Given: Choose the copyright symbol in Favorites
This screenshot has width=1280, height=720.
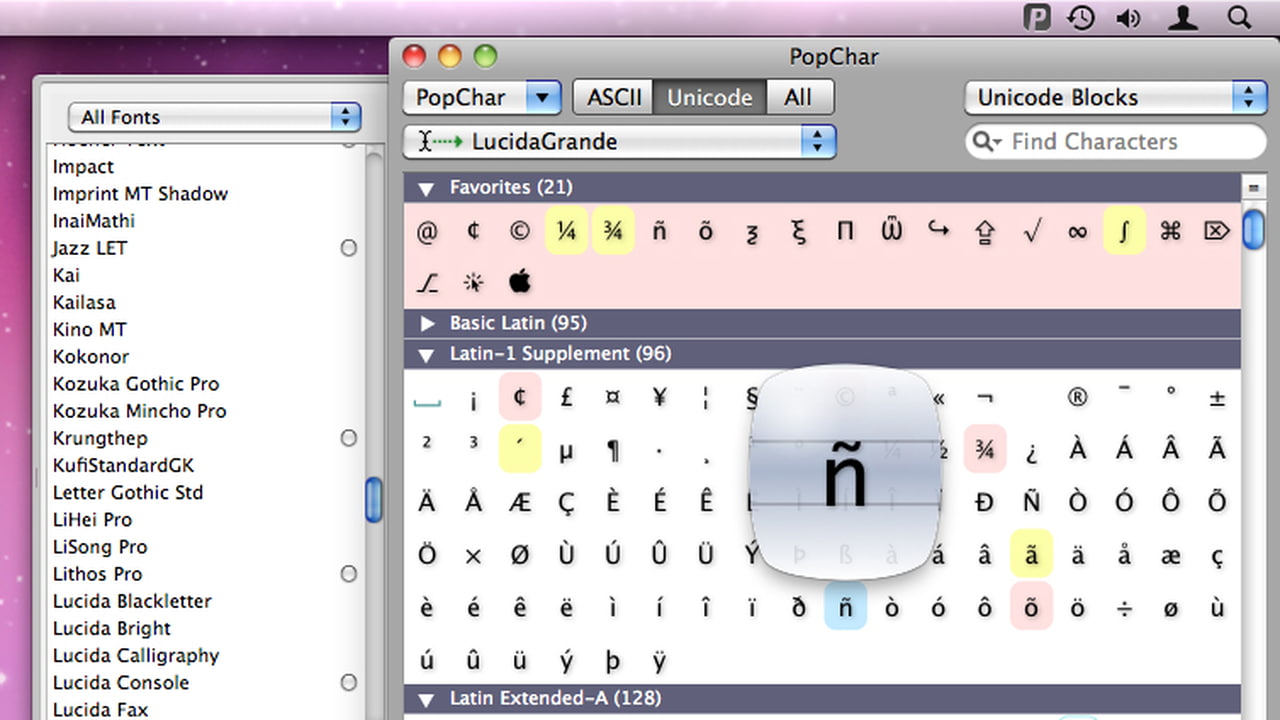Looking at the screenshot, I should [x=519, y=232].
